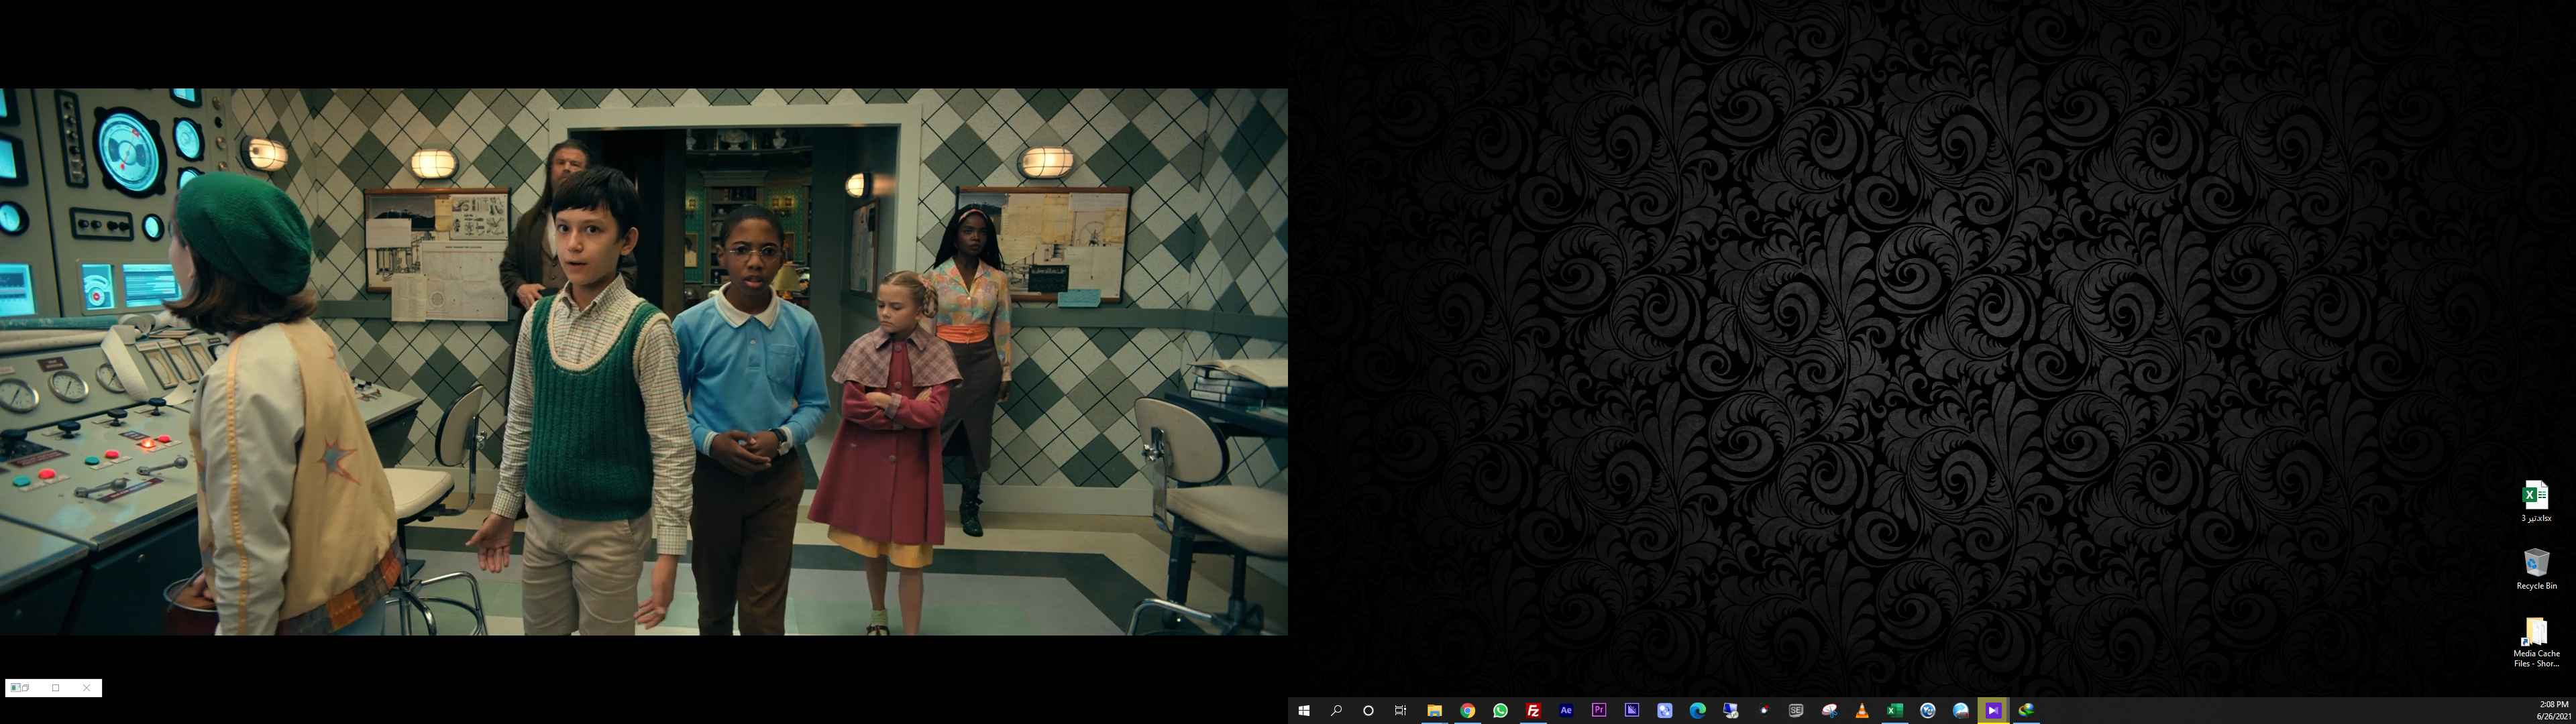Open the Windows Start menu
The height and width of the screenshot is (724, 2576).
click(1303, 710)
